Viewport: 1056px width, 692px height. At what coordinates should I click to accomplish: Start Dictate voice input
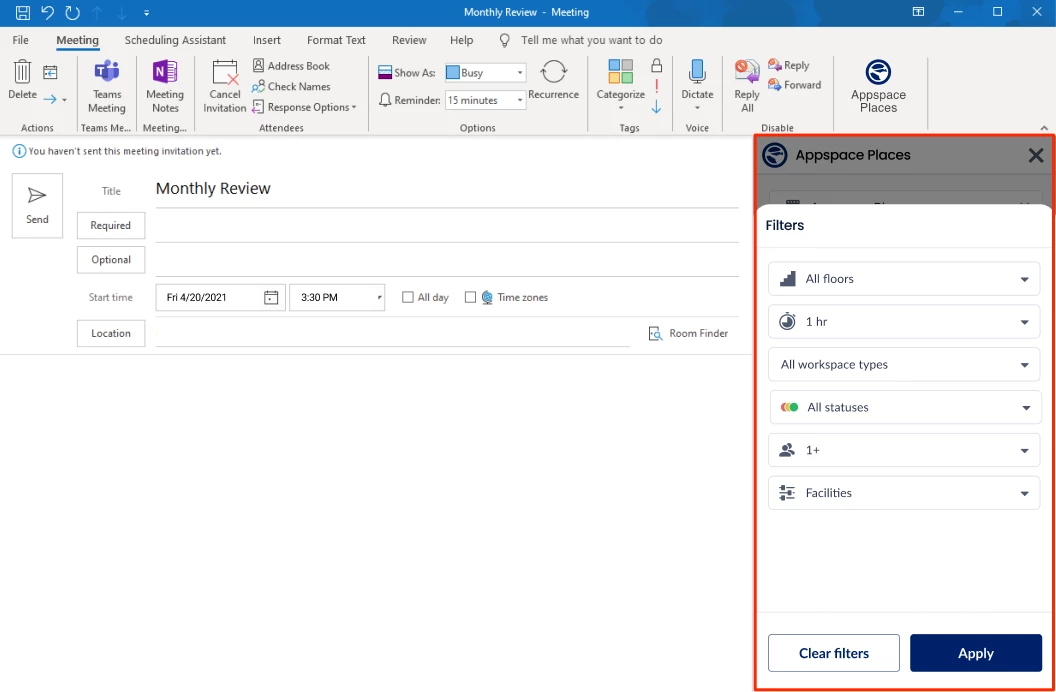pyautogui.click(x=697, y=85)
